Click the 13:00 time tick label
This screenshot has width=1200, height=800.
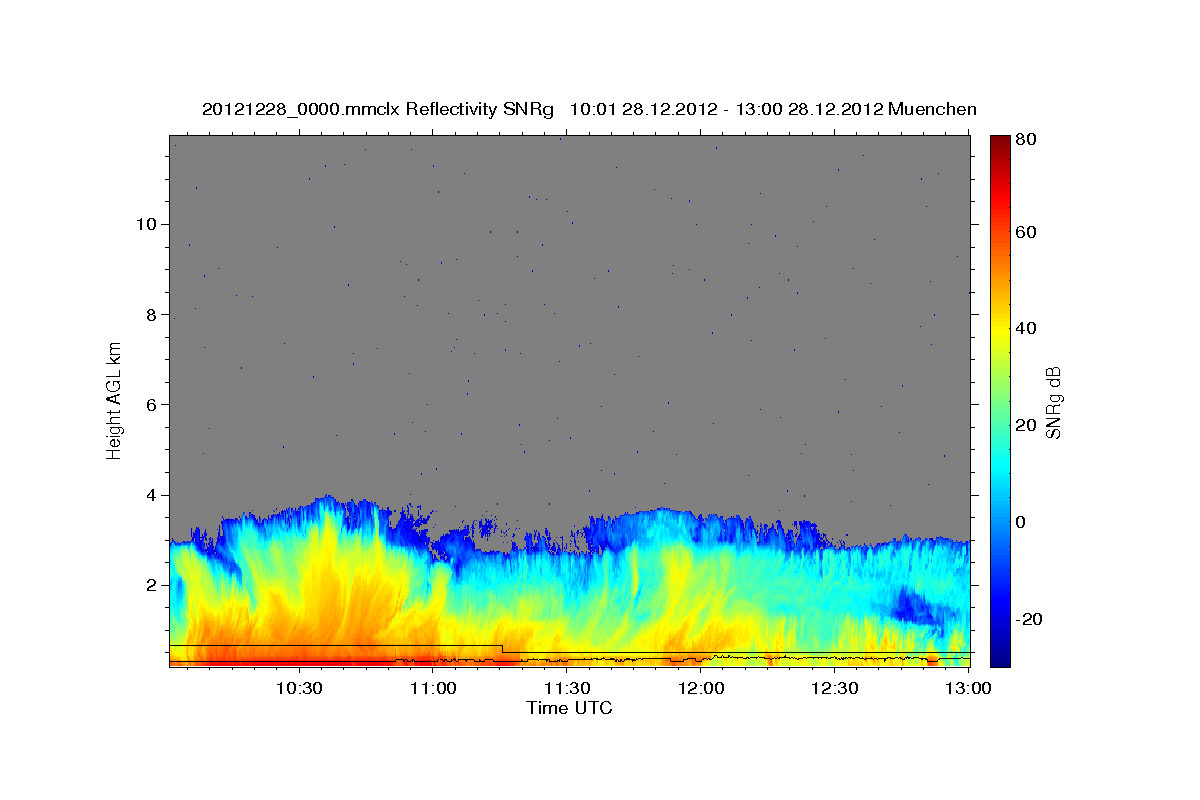[968, 688]
